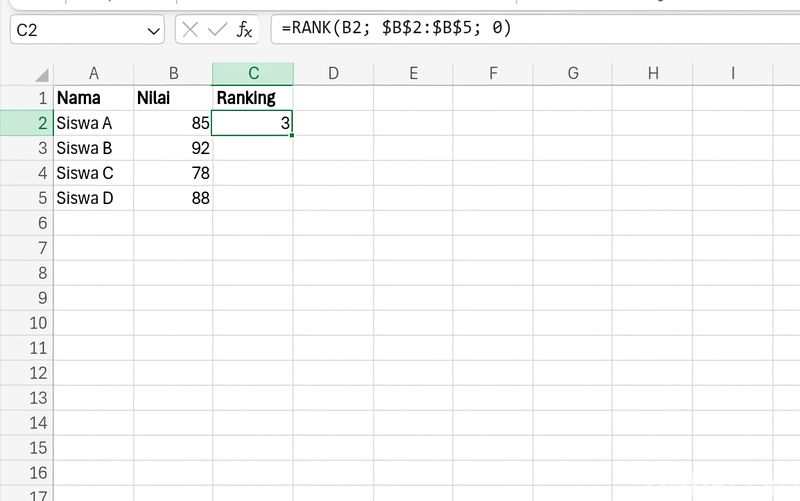Click the fill handle of cell C2
The height and width of the screenshot is (501, 800).
[x=292, y=135]
